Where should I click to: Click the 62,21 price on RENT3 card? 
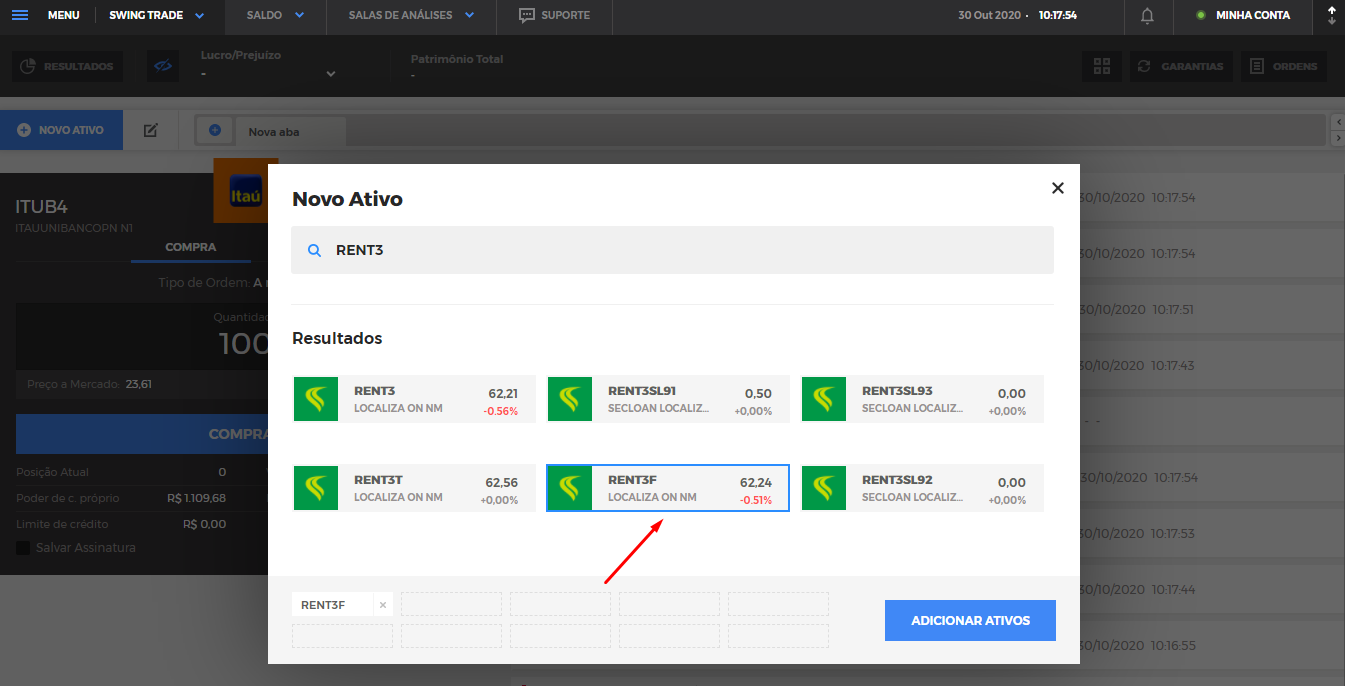pos(503,394)
